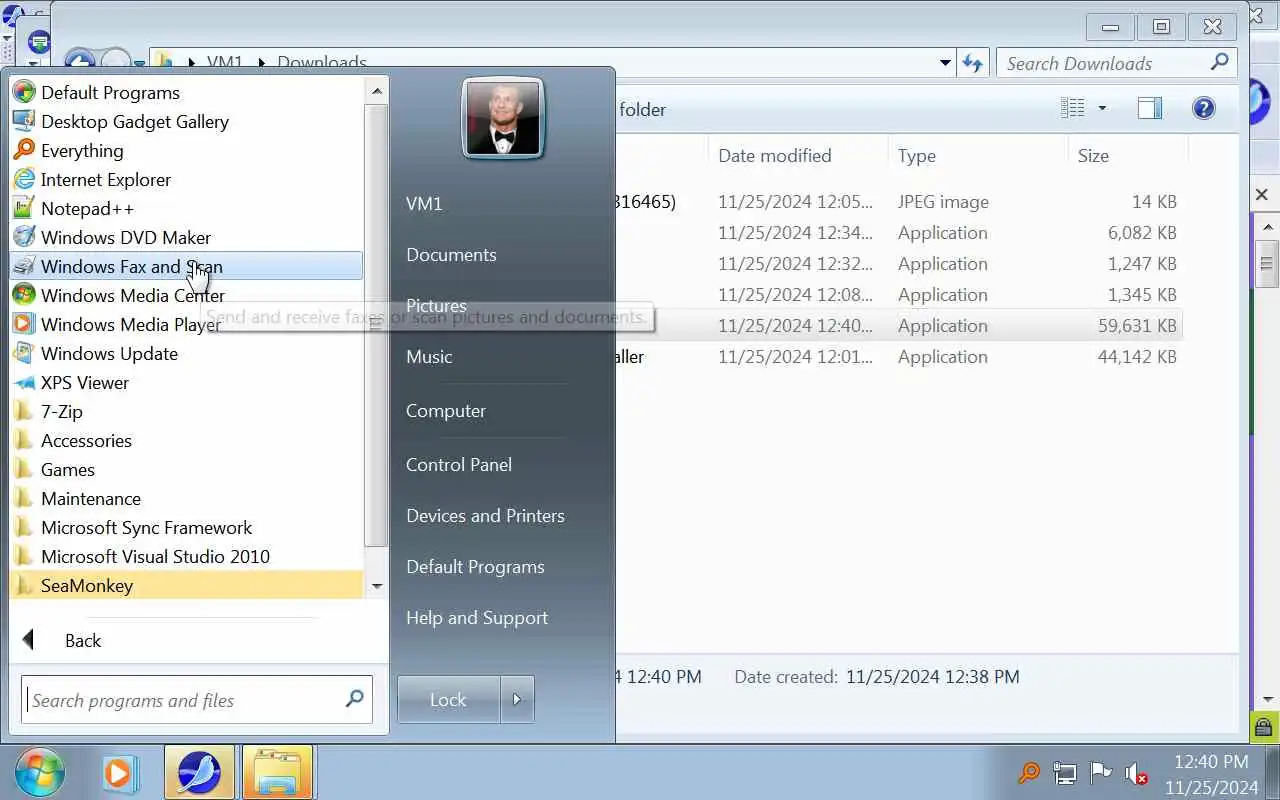Select the 59,631 KB application row

coord(899,325)
